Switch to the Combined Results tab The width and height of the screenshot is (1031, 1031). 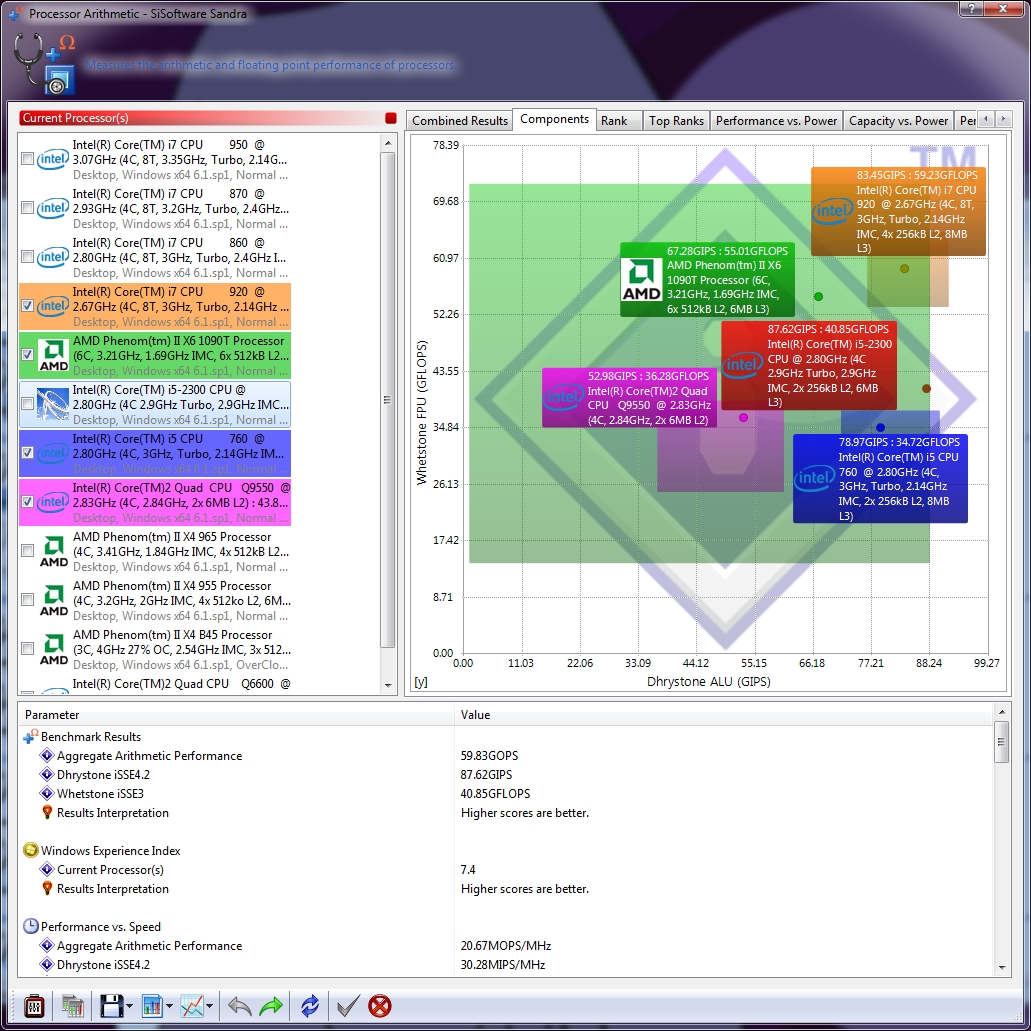[x=460, y=121]
